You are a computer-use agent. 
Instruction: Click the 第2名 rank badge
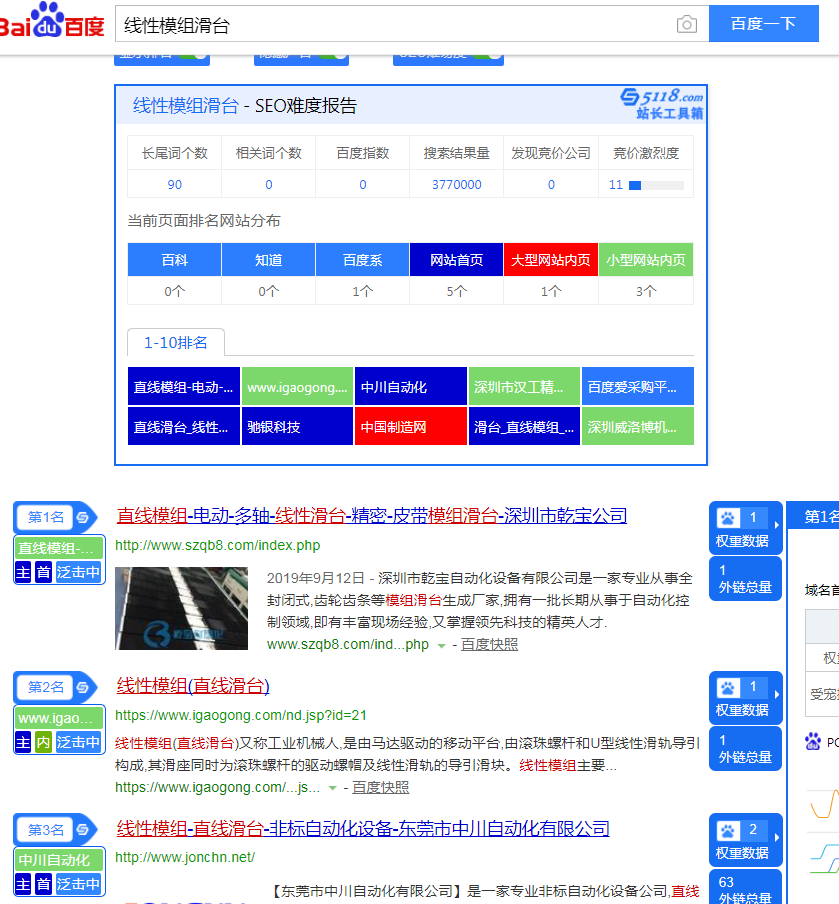point(46,687)
